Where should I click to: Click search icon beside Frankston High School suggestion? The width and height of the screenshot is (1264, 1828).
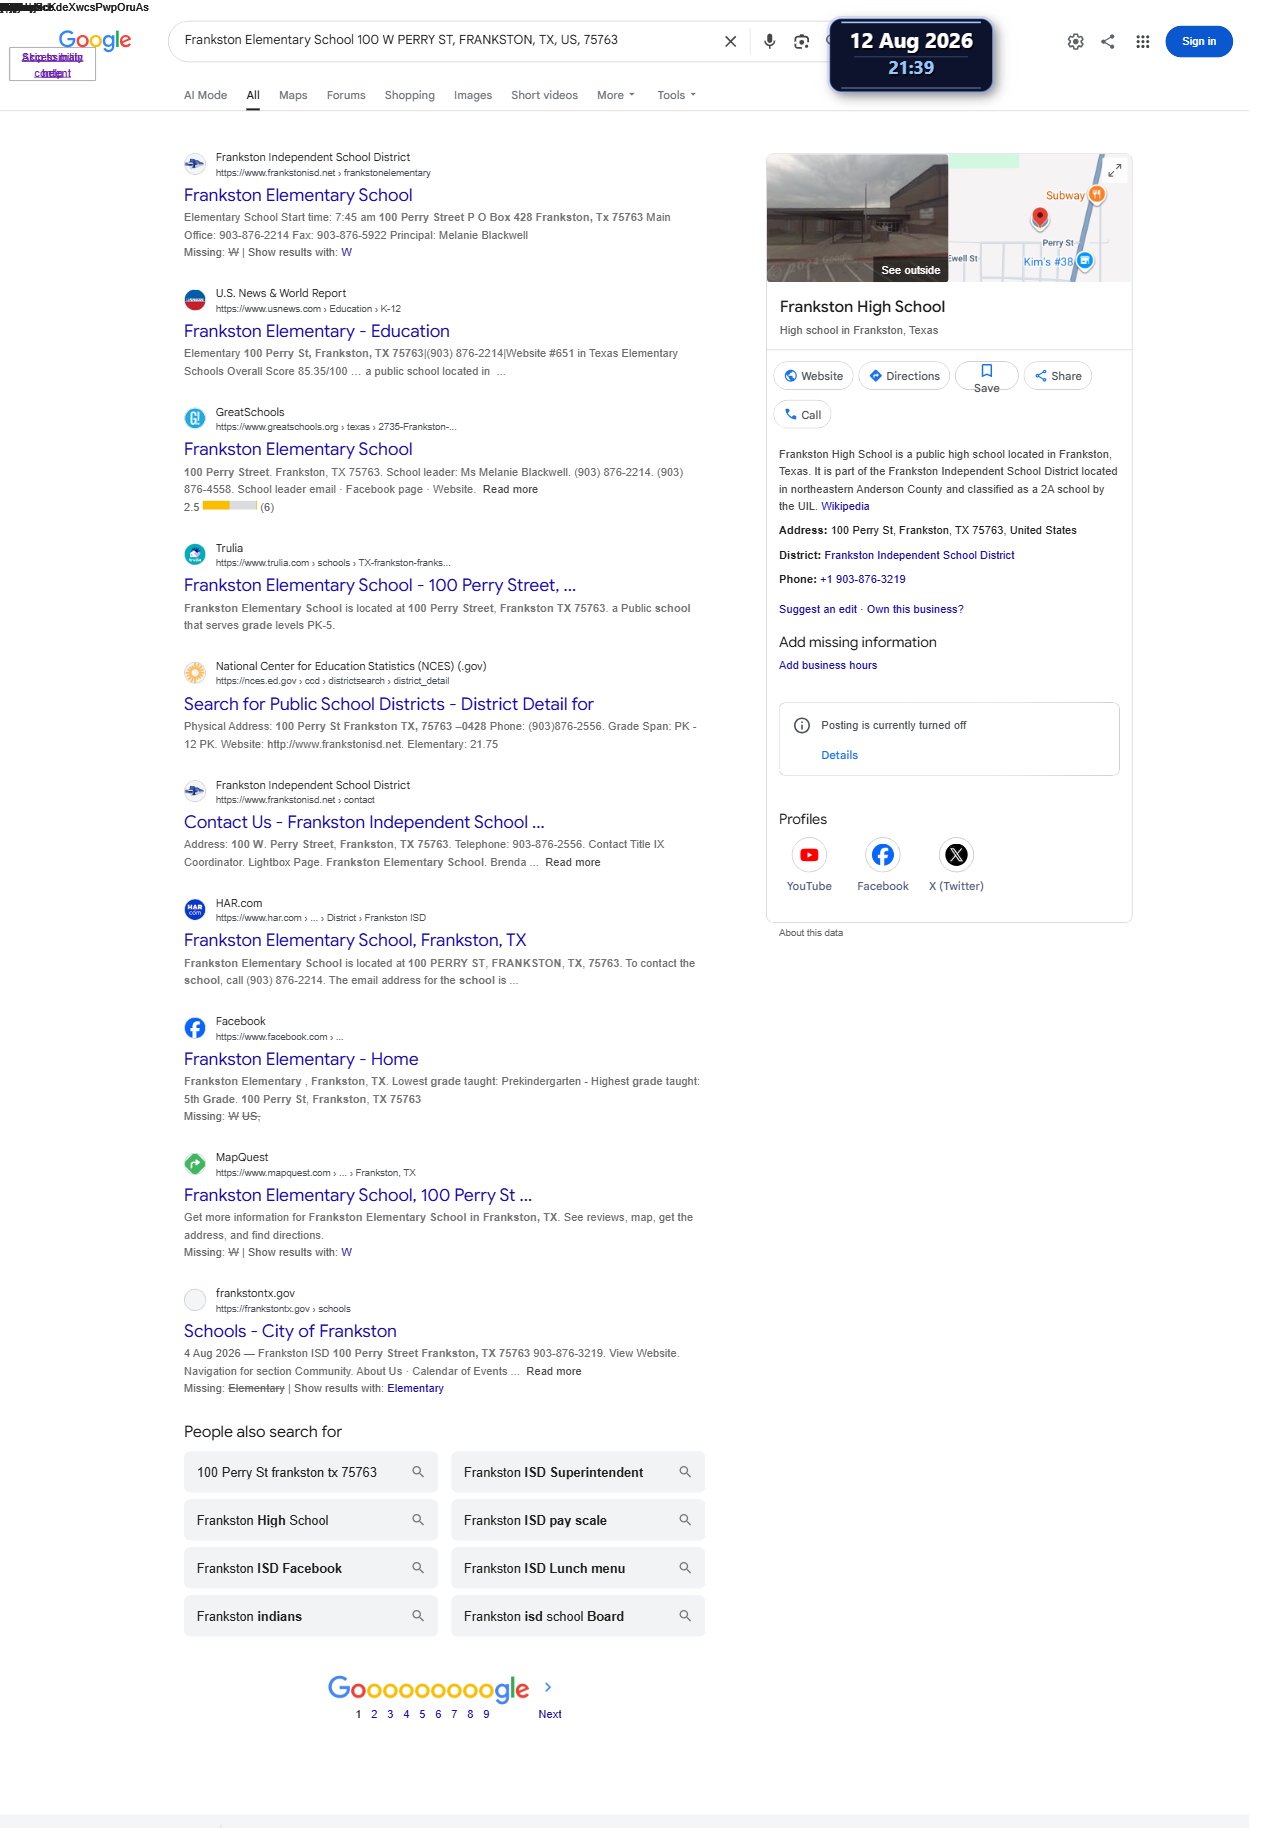pos(418,1520)
